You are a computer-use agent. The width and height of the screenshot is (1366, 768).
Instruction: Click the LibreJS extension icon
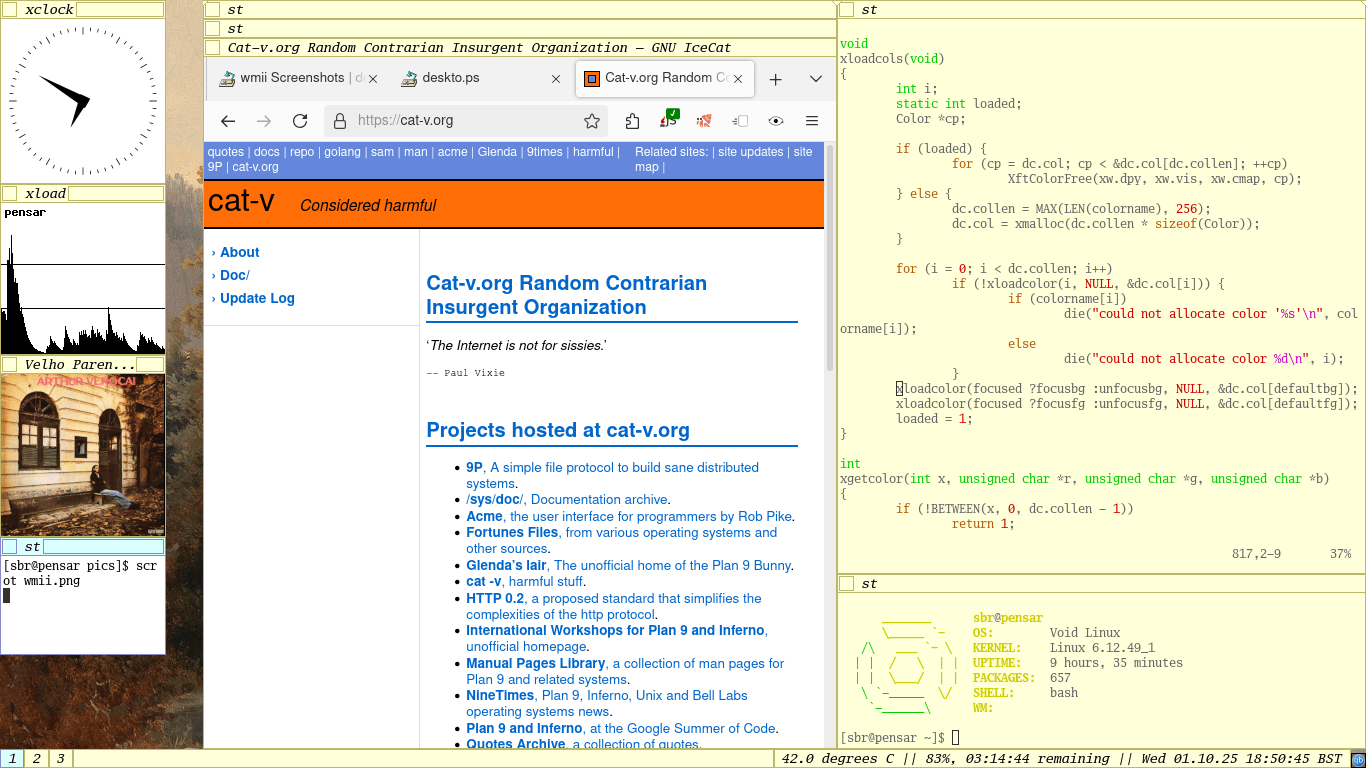668,121
